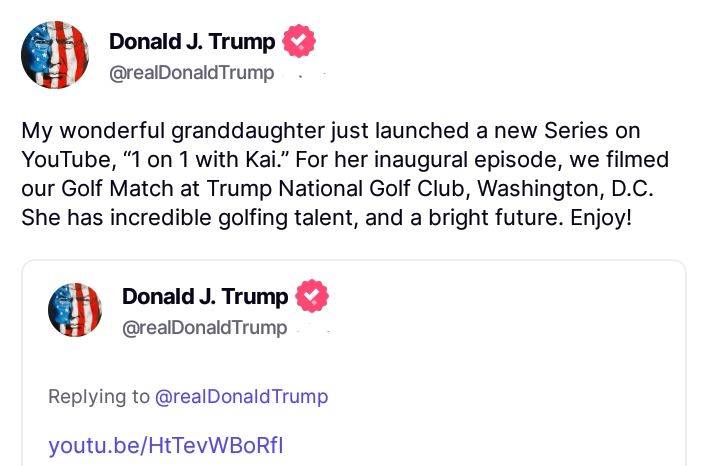The height and width of the screenshot is (466, 703).
Task: Open the quoted post's profile avatar
Action: click(76, 308)
